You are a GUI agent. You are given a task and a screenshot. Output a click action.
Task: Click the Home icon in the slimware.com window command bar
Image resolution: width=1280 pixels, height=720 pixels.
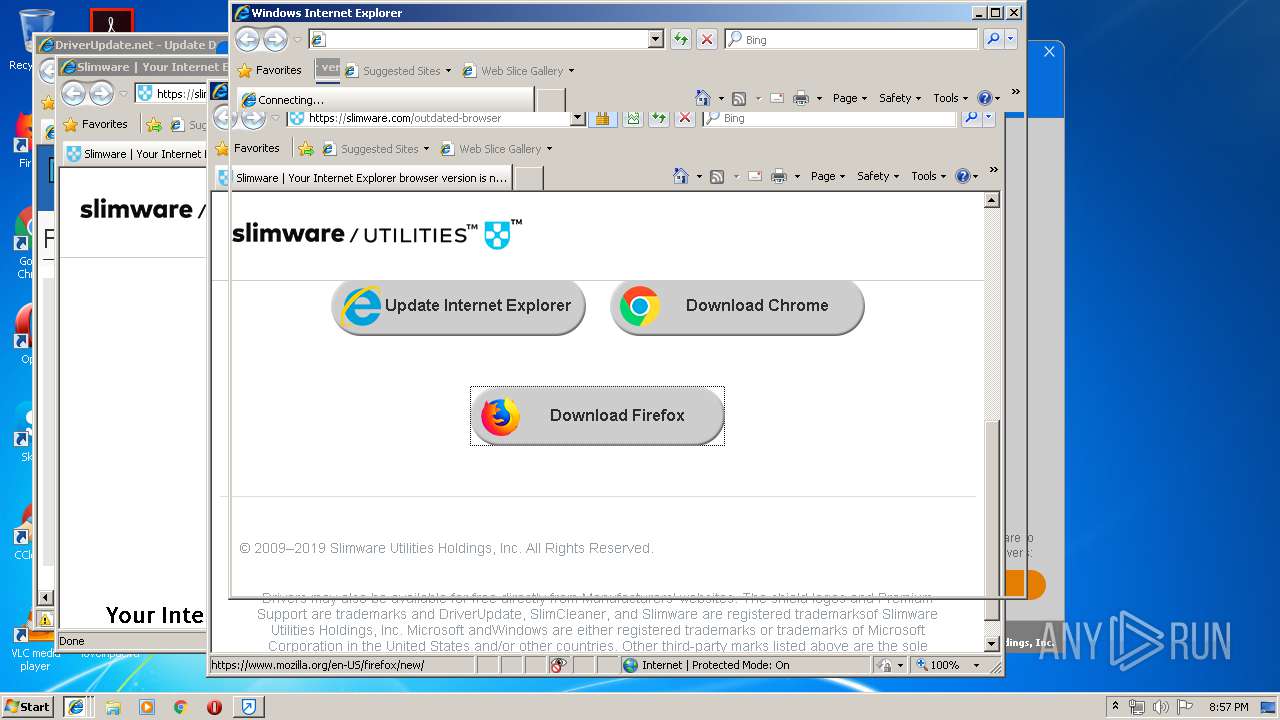click(681, 176)
